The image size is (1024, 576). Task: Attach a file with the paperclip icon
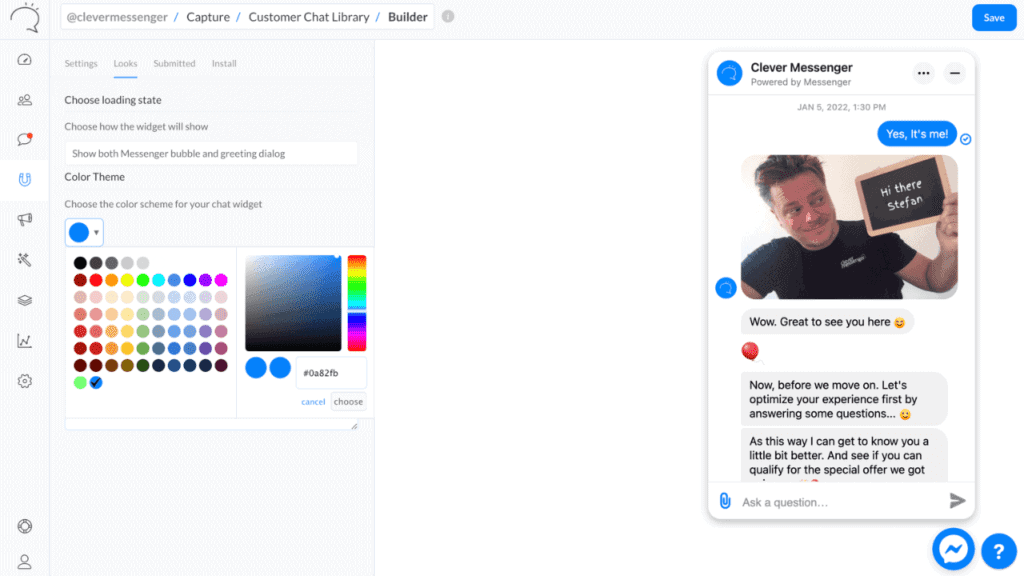(724, 501)
